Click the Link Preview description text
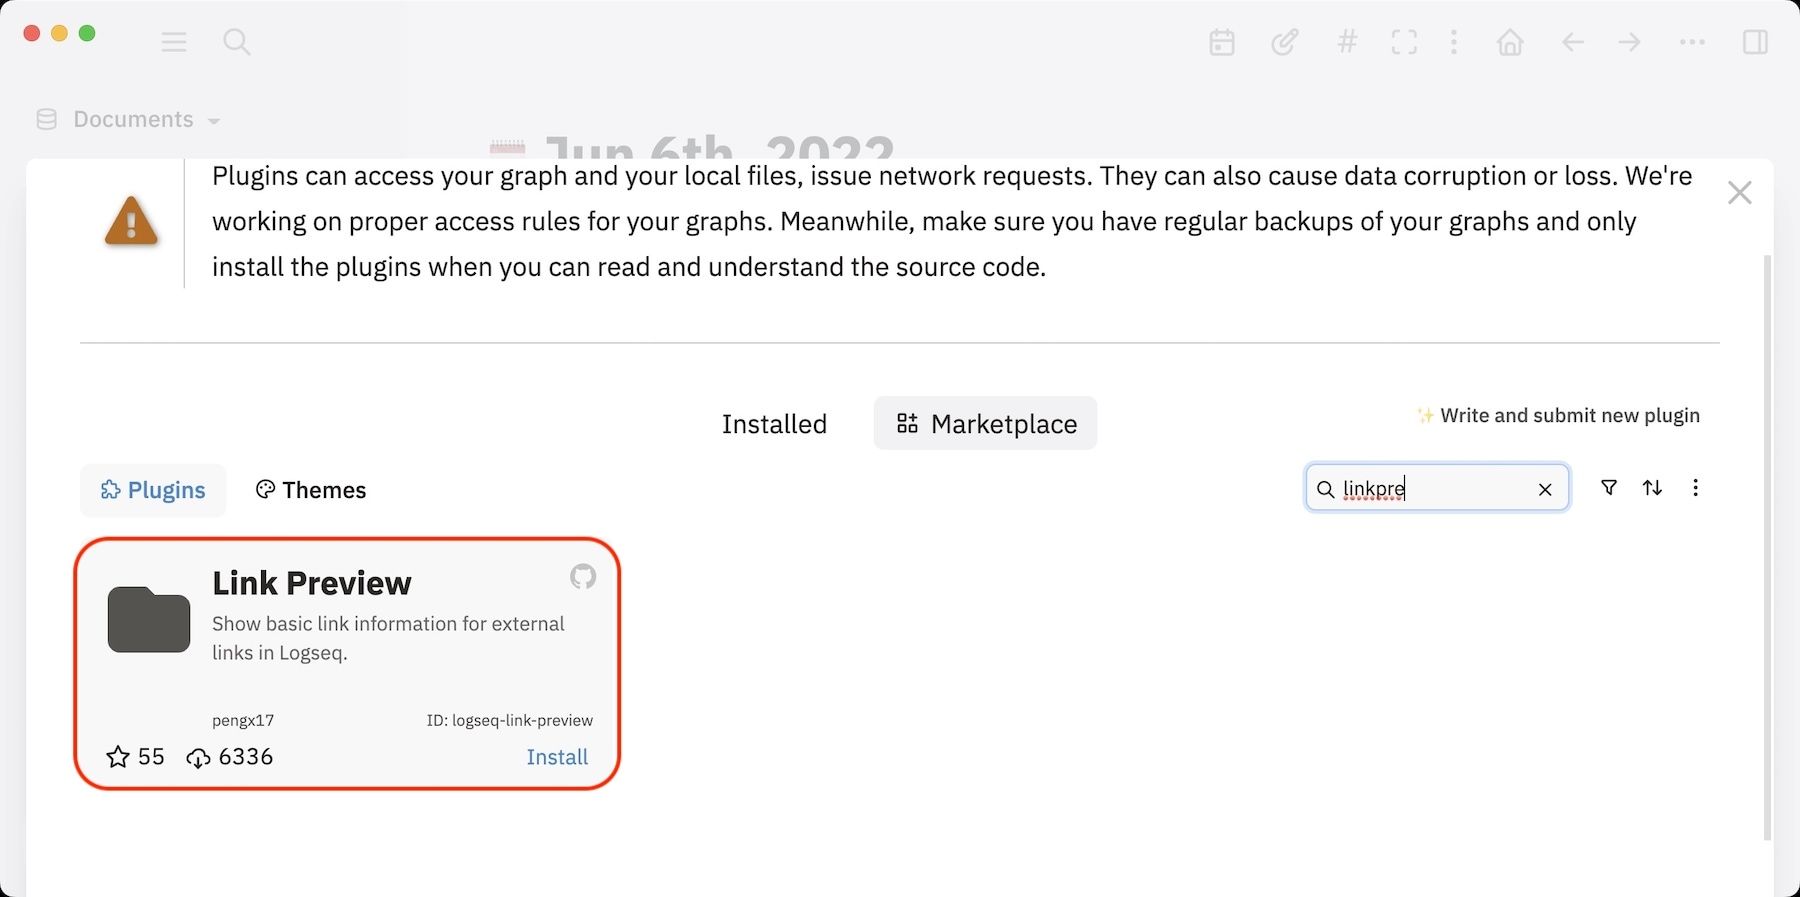Image resolution: width=1800 pixels, height=897 pixels. click(388, 638)
